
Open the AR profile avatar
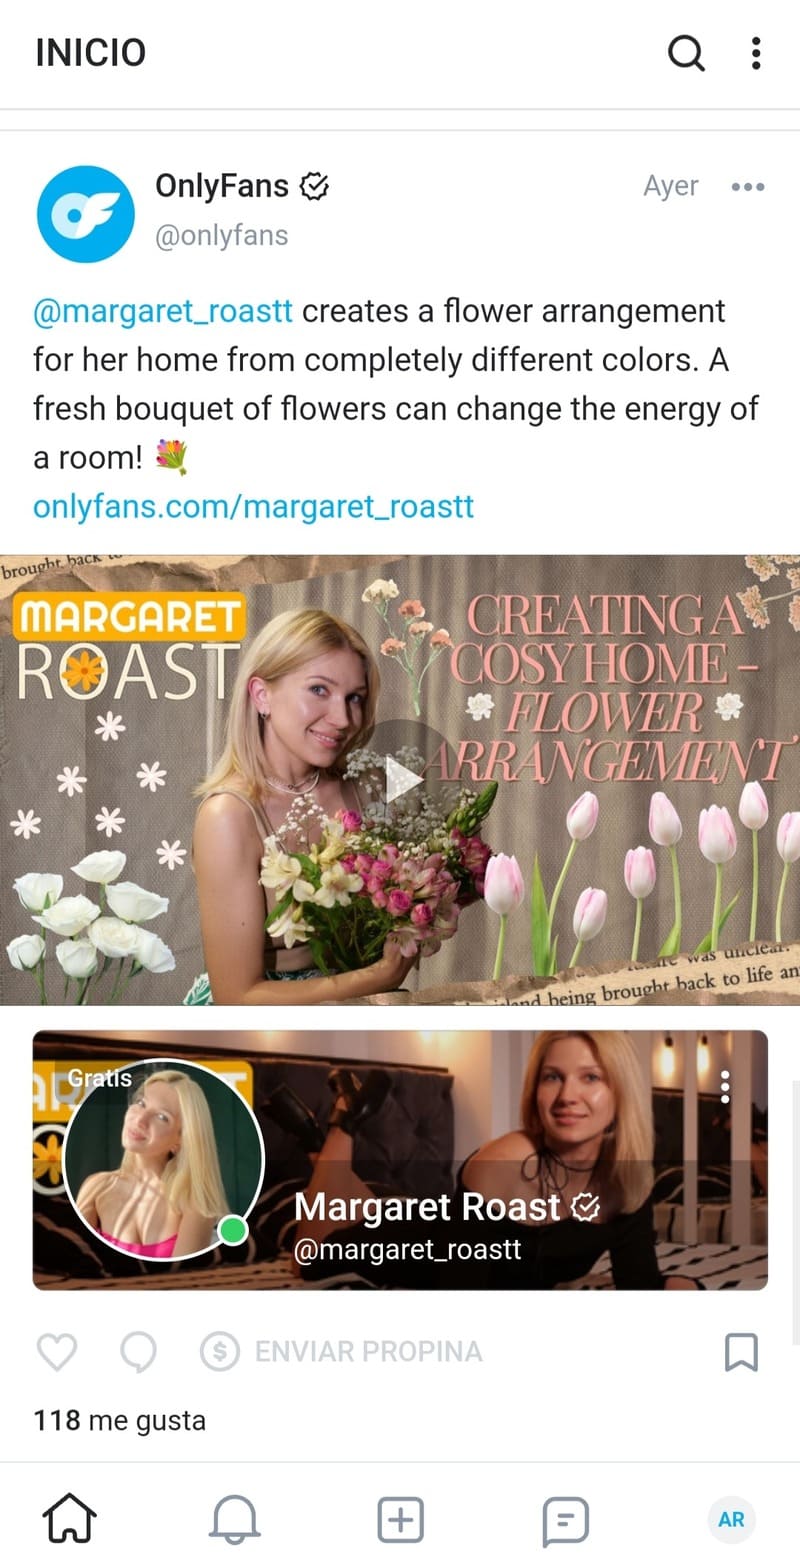(x=731, y=1520)
